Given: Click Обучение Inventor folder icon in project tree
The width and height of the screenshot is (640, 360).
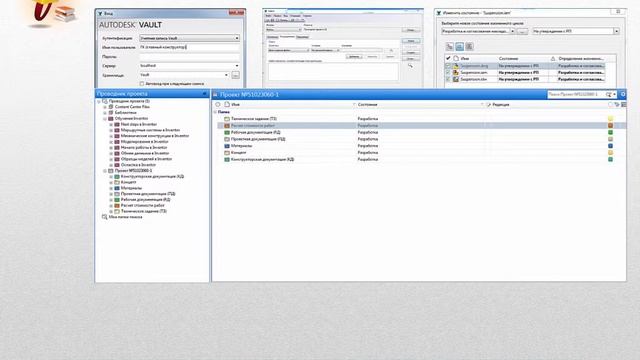Looking at the screenshot, I should (x=111, y=118).
